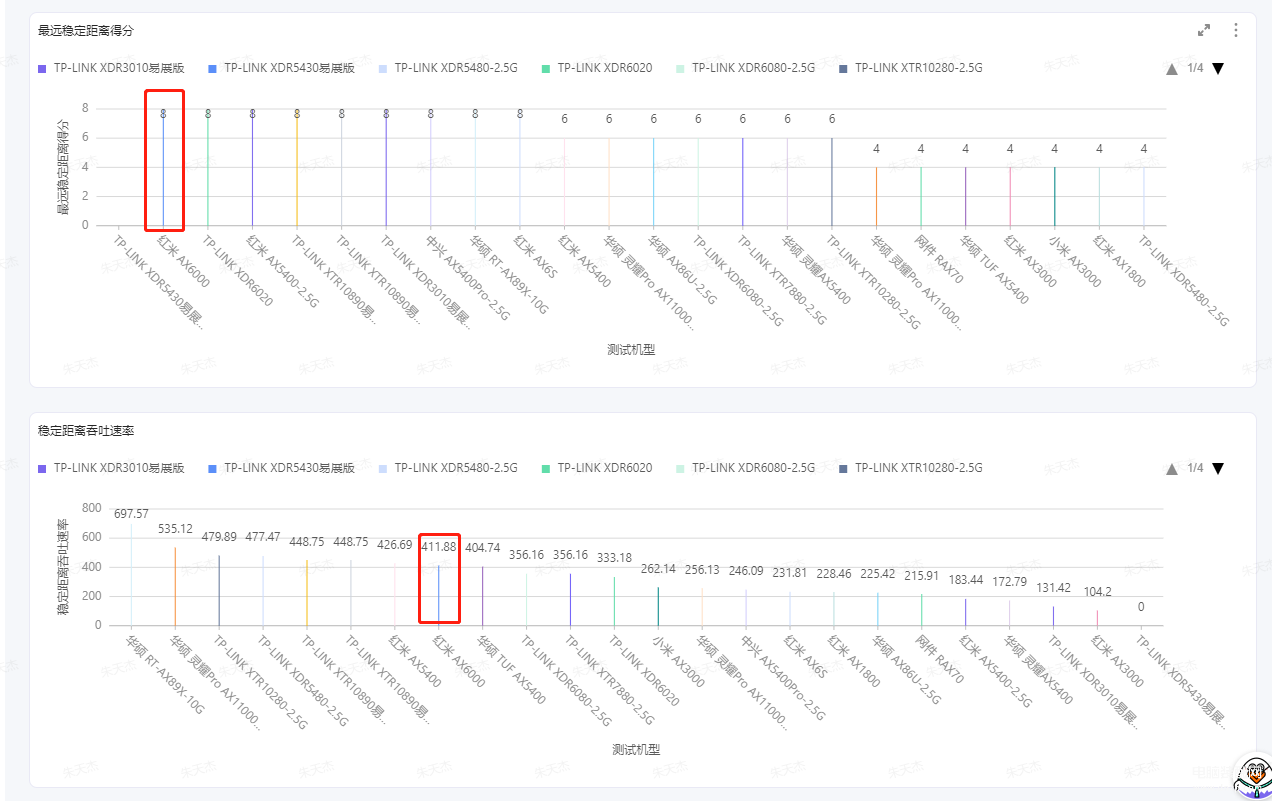Screen dimensions: 1272x801
Task: Toggle TP-LINK XTR10280-2.5G legend in 稳定距离吞吐速率 chart
Action: coord(911,468)
